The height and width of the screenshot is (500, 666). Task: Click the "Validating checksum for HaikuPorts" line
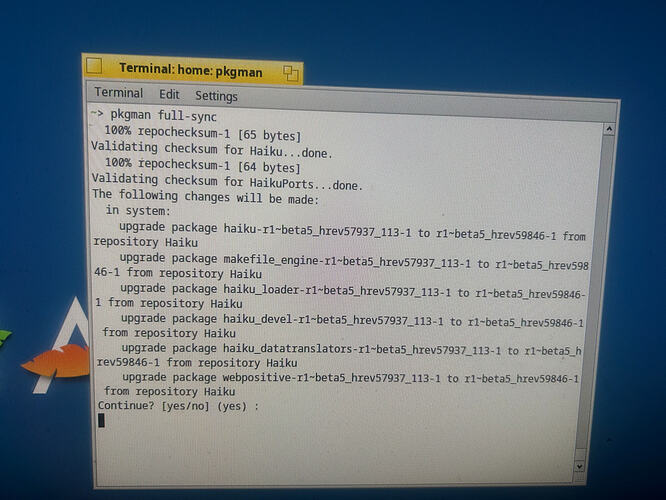tap(228, 182)
